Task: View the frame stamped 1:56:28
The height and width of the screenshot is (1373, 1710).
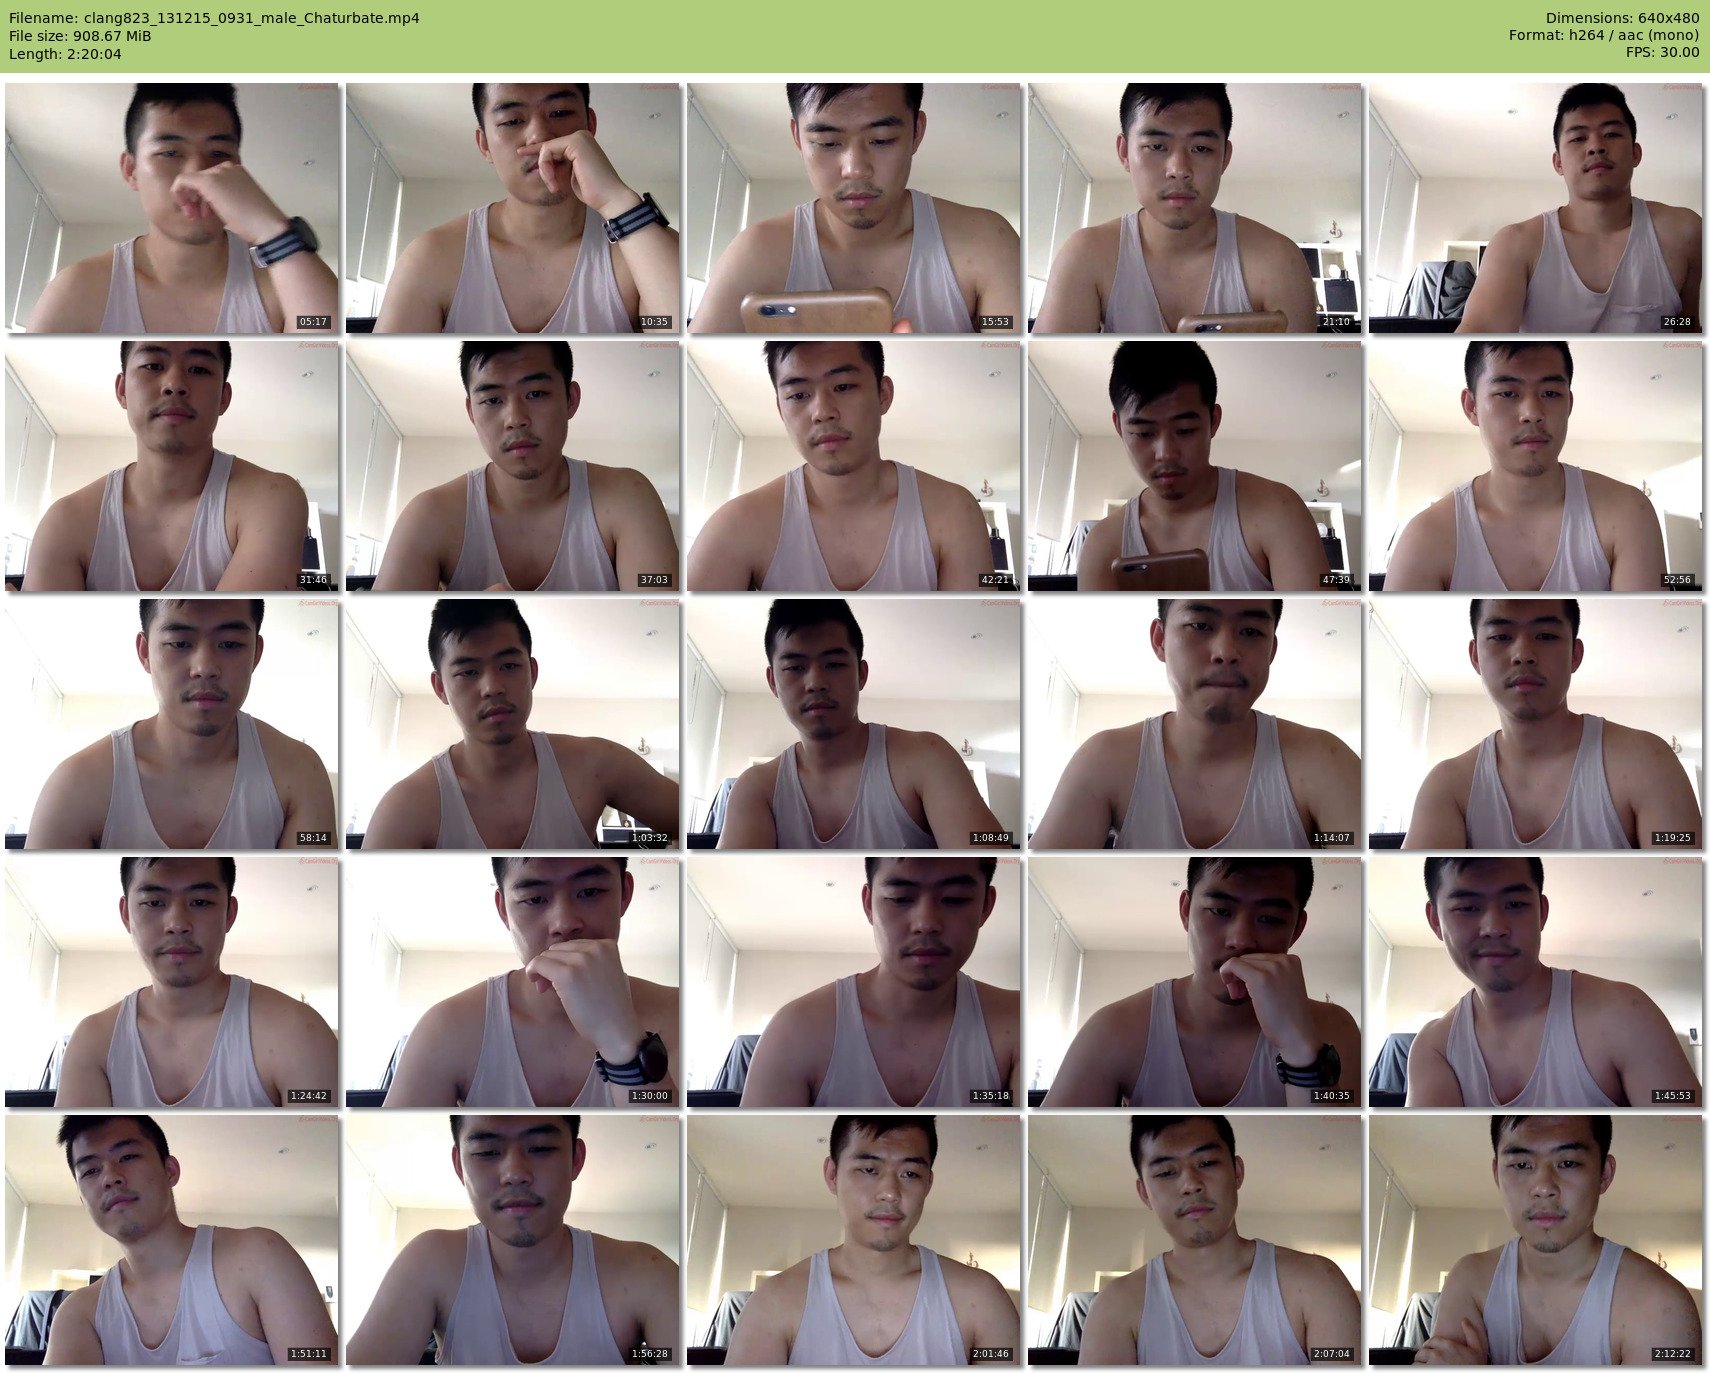Action: [x=512, y=1240]
